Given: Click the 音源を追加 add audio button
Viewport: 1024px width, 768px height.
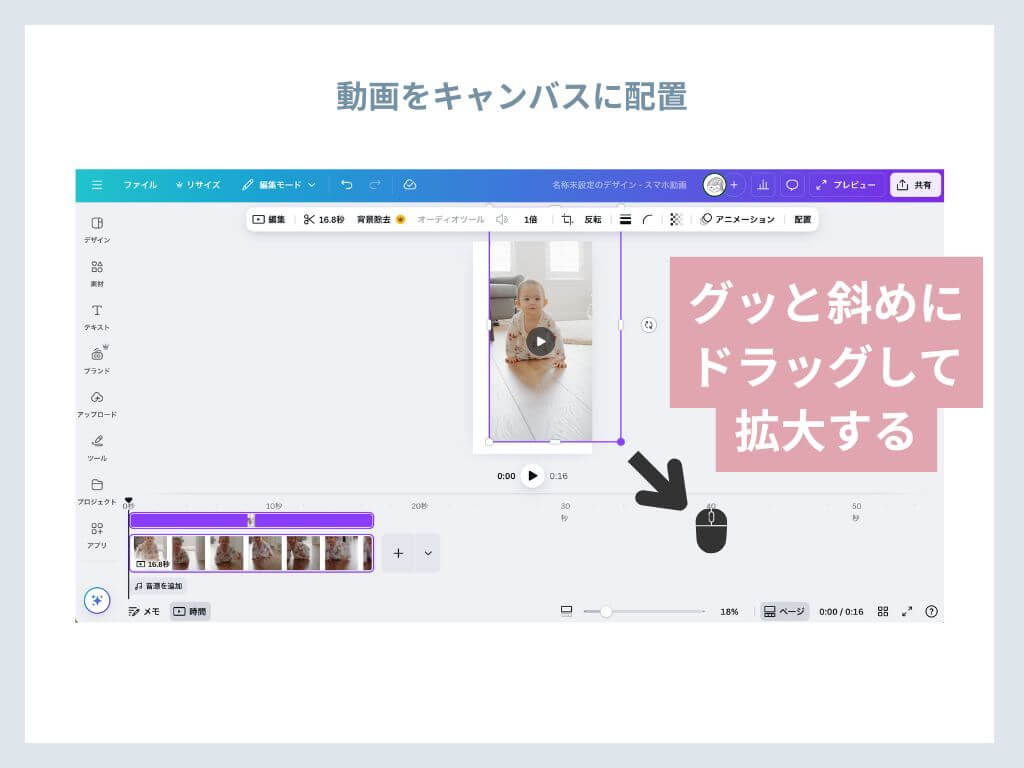Looking at the screenshot, I should 159,586.
